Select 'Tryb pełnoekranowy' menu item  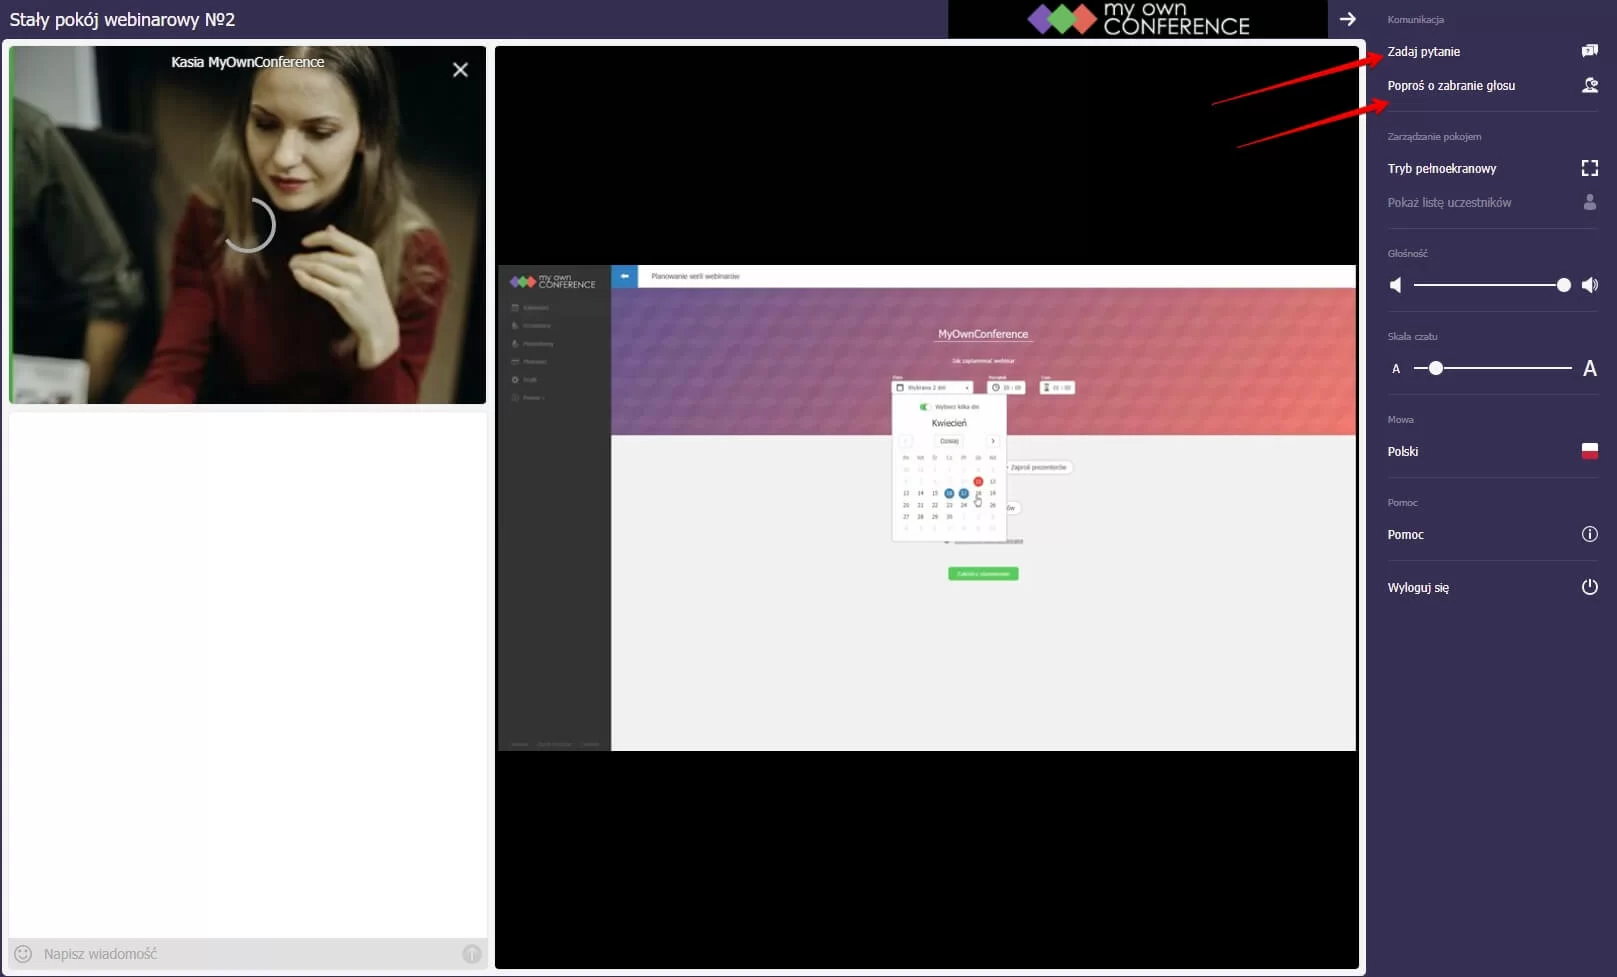pos(1441,169)
